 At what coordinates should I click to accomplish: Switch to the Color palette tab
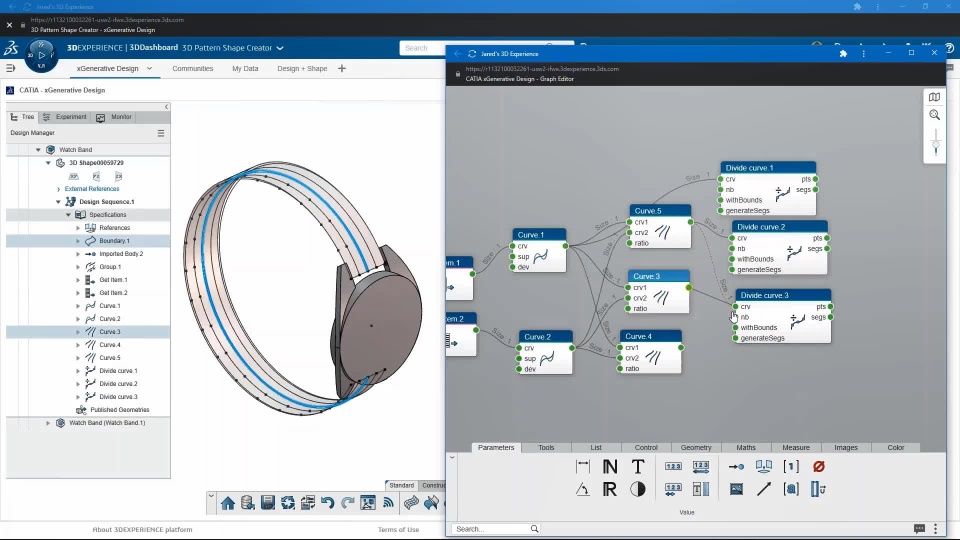pos(896,448)
